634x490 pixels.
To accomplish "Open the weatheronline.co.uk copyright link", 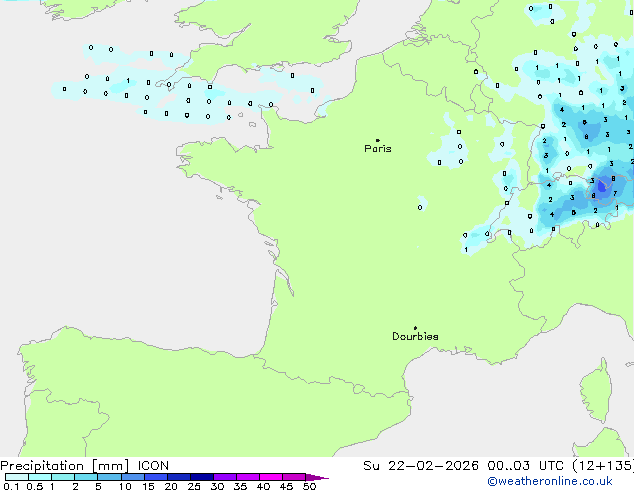I will pyautogui.click(x=550, y=481).
